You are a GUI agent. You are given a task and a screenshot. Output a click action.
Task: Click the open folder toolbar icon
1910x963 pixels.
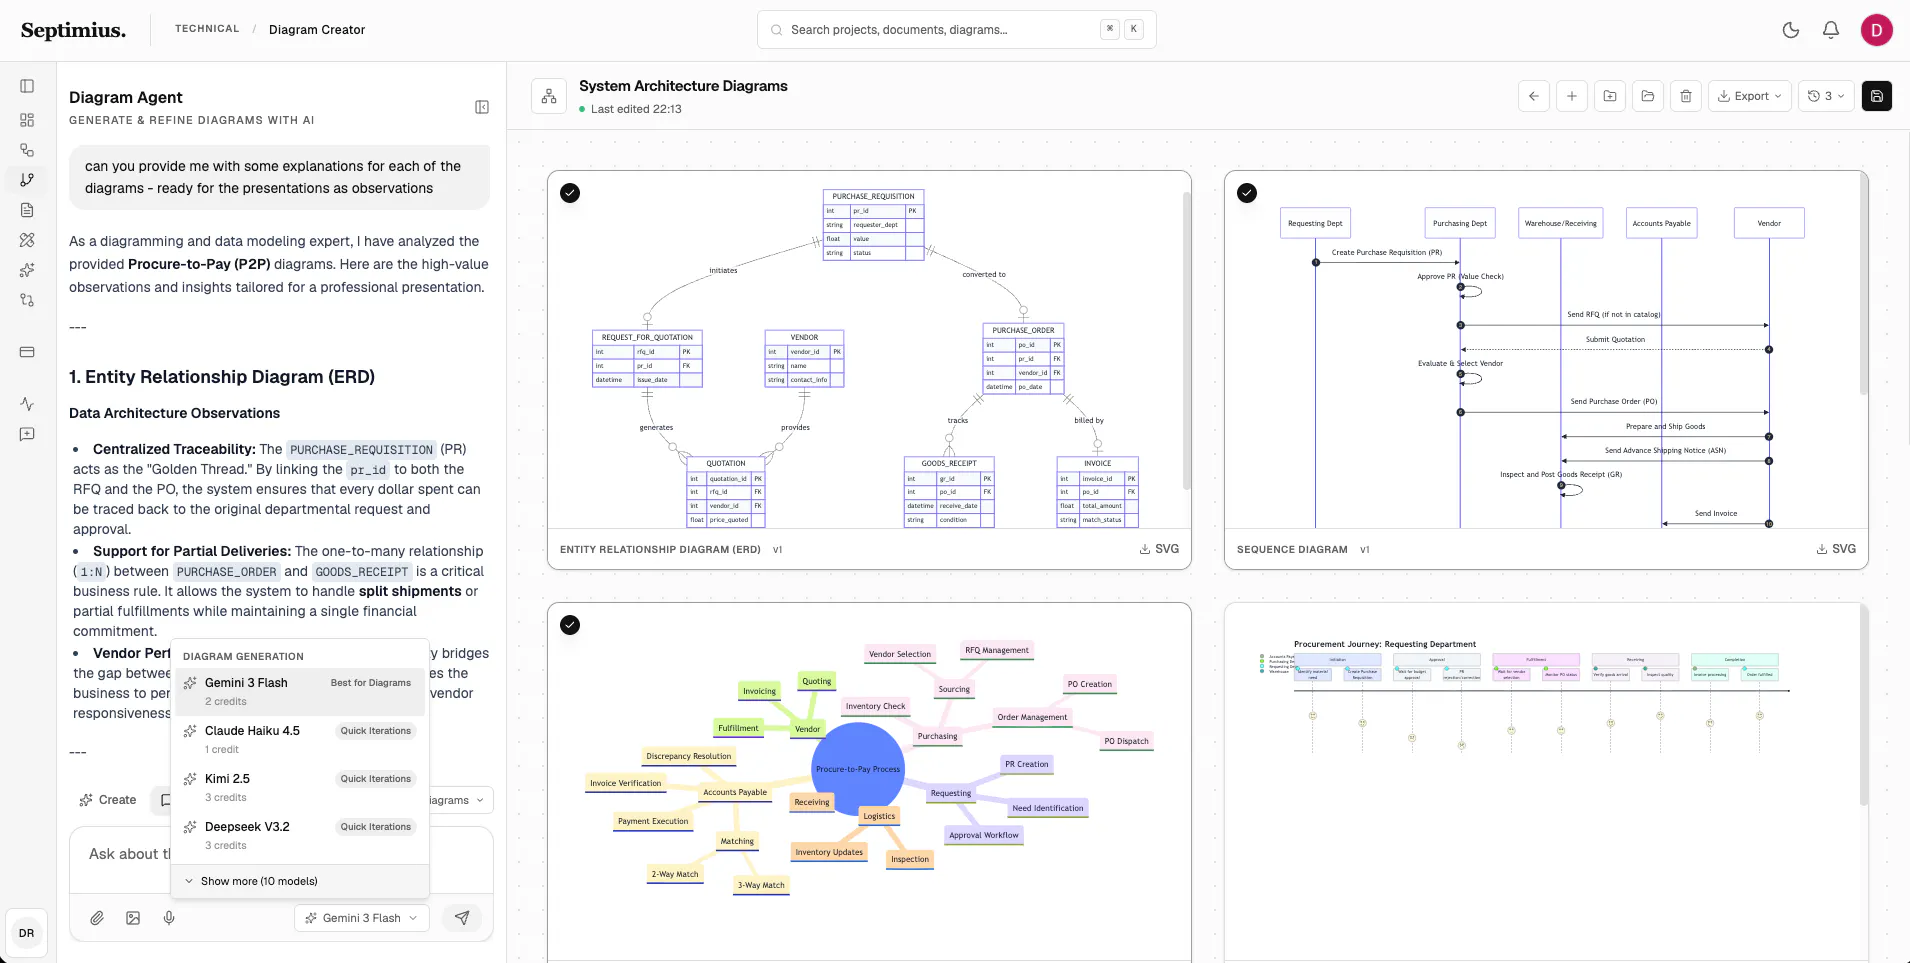tap(1648, 96)
